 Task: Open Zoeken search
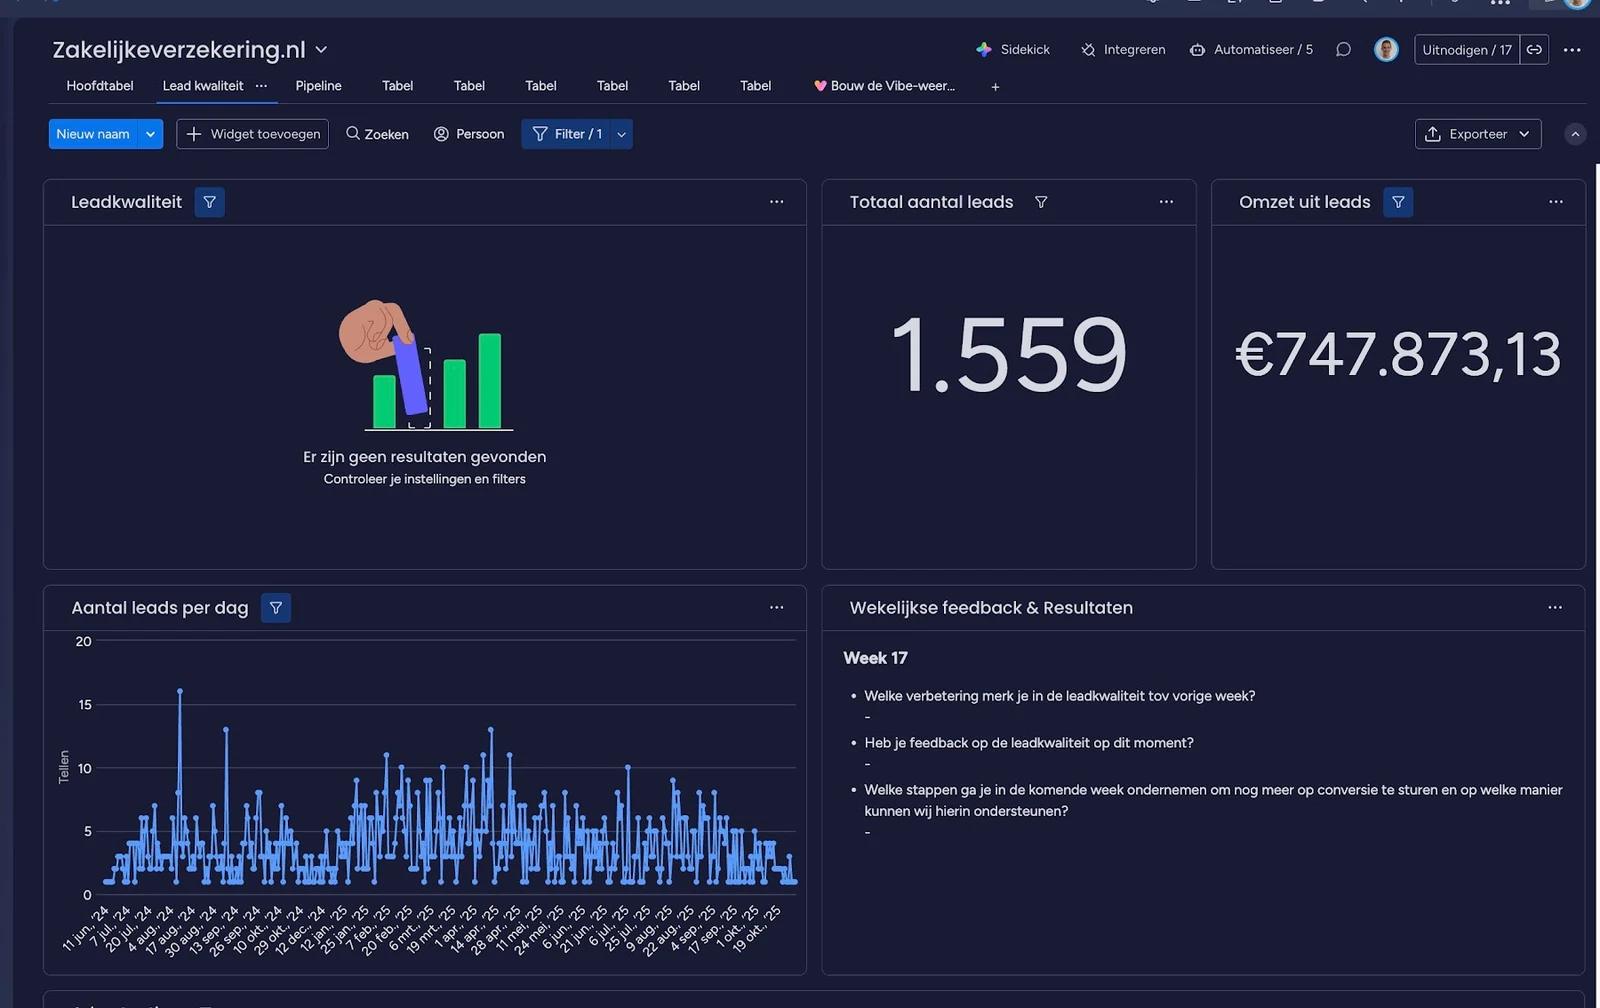[x=377, y=134]
